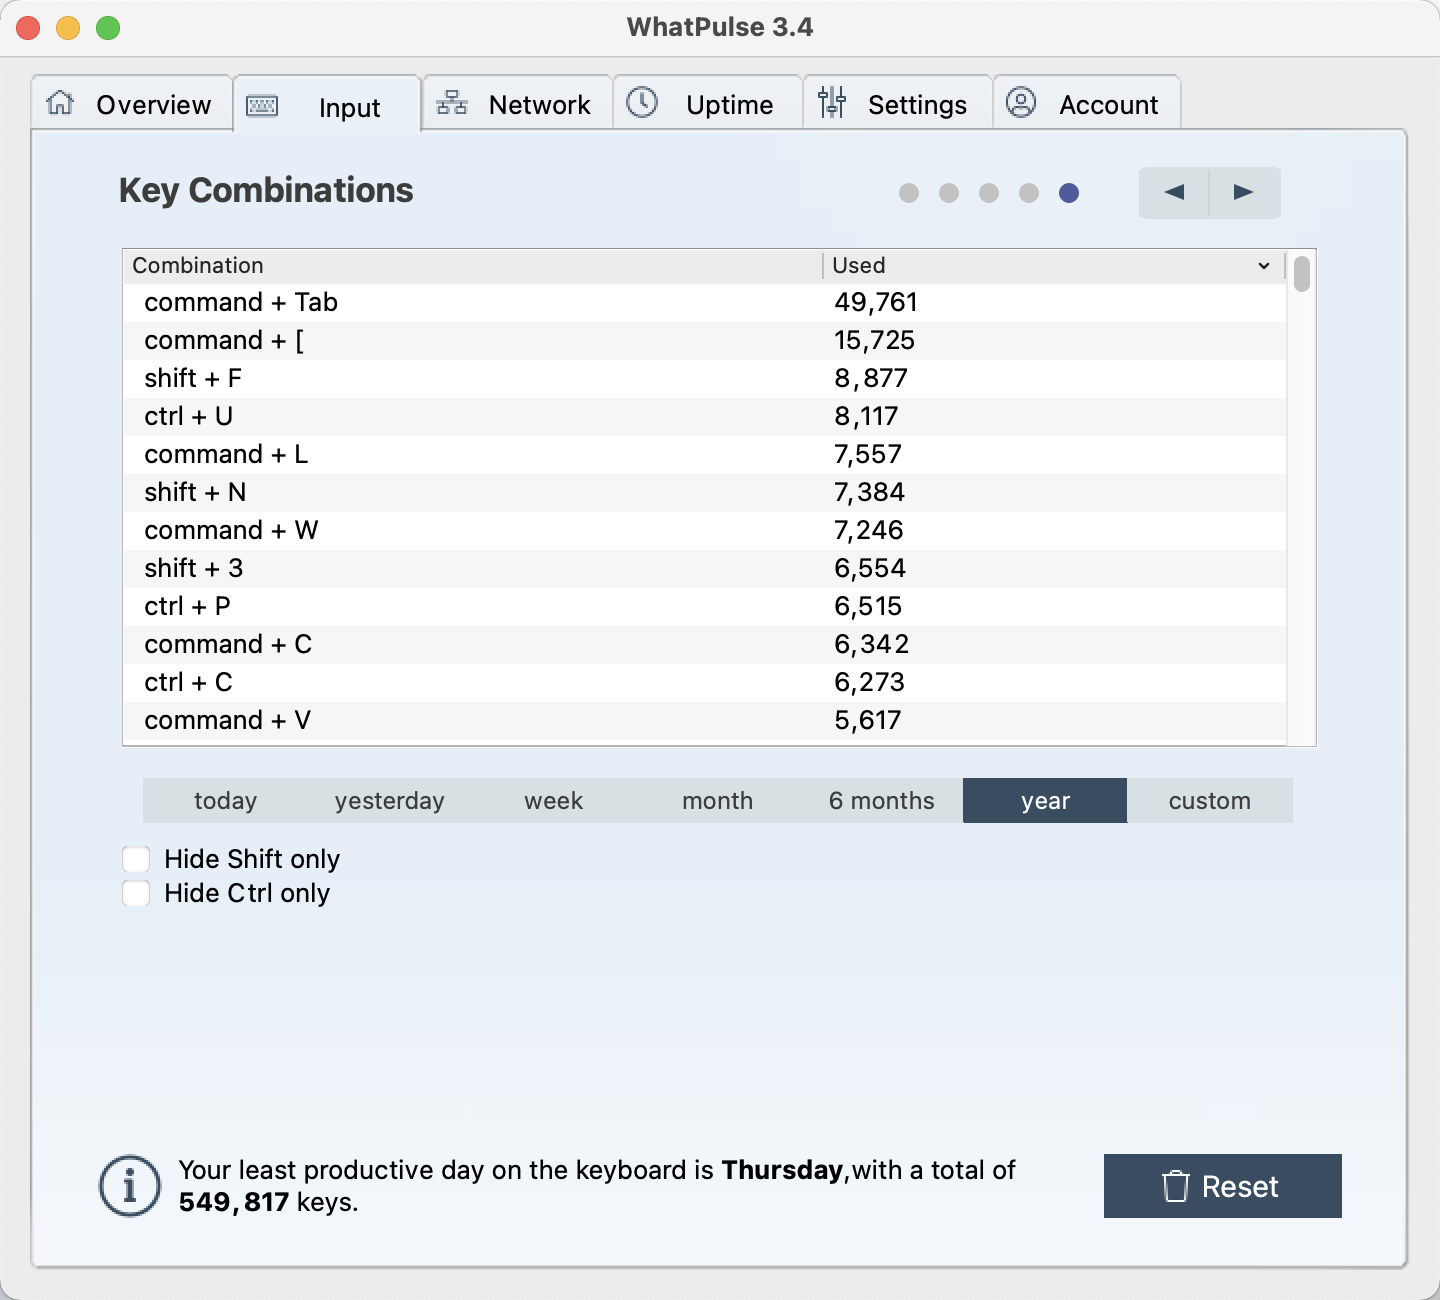Open the custom time range option
The height and width of the screenshot is (1300, 1440).
point(1209,801)
